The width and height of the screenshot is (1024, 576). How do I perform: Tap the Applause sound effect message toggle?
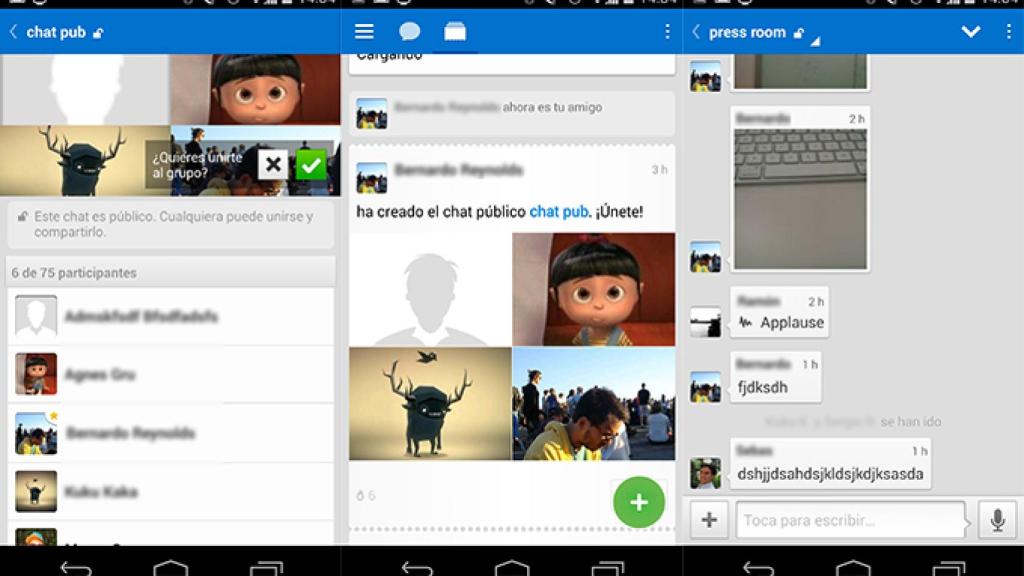point(780,321)
